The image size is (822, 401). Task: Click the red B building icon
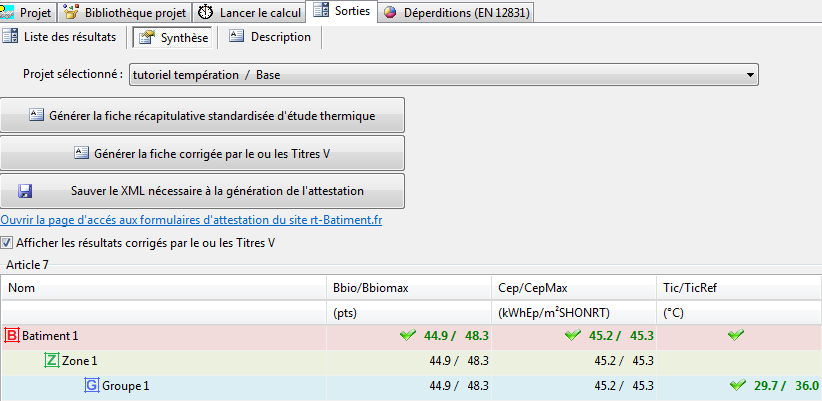(x=12, y=335)
